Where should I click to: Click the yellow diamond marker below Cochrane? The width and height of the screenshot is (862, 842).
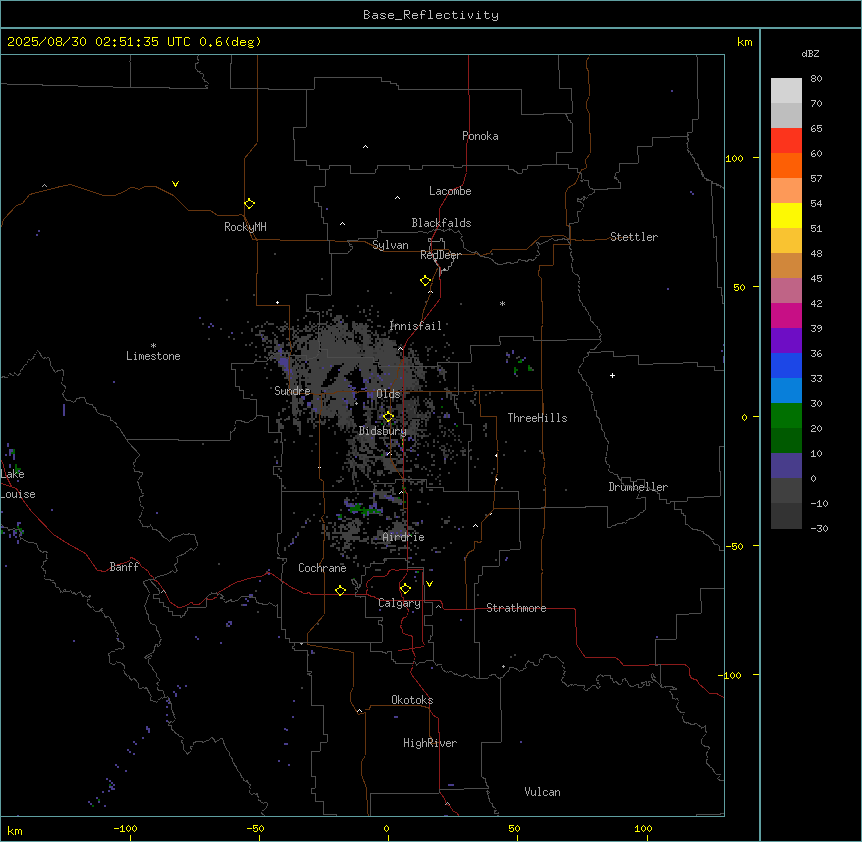coord(340,590)
